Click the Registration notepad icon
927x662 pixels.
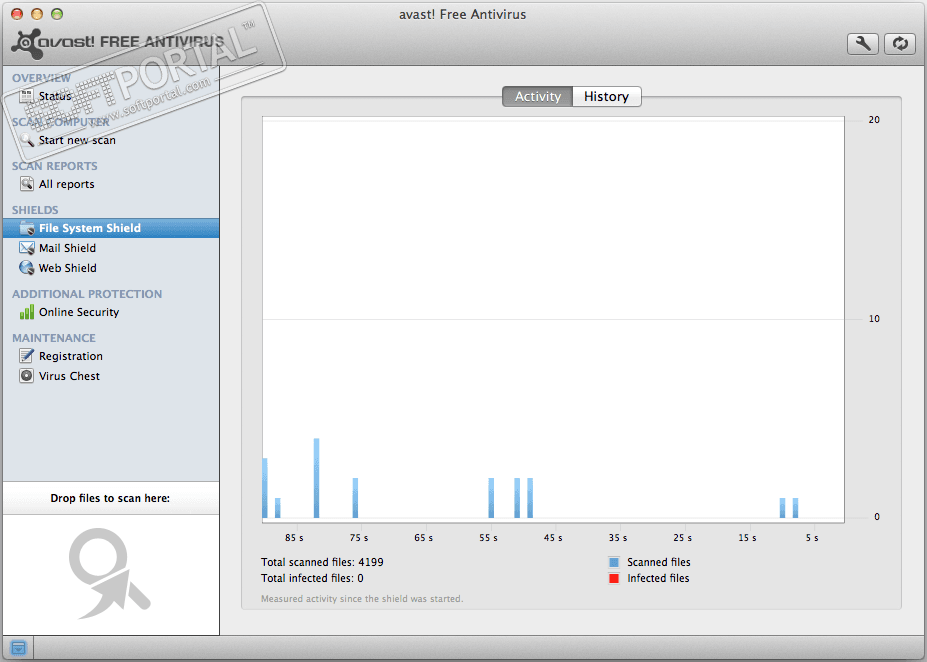coord(27,356)
